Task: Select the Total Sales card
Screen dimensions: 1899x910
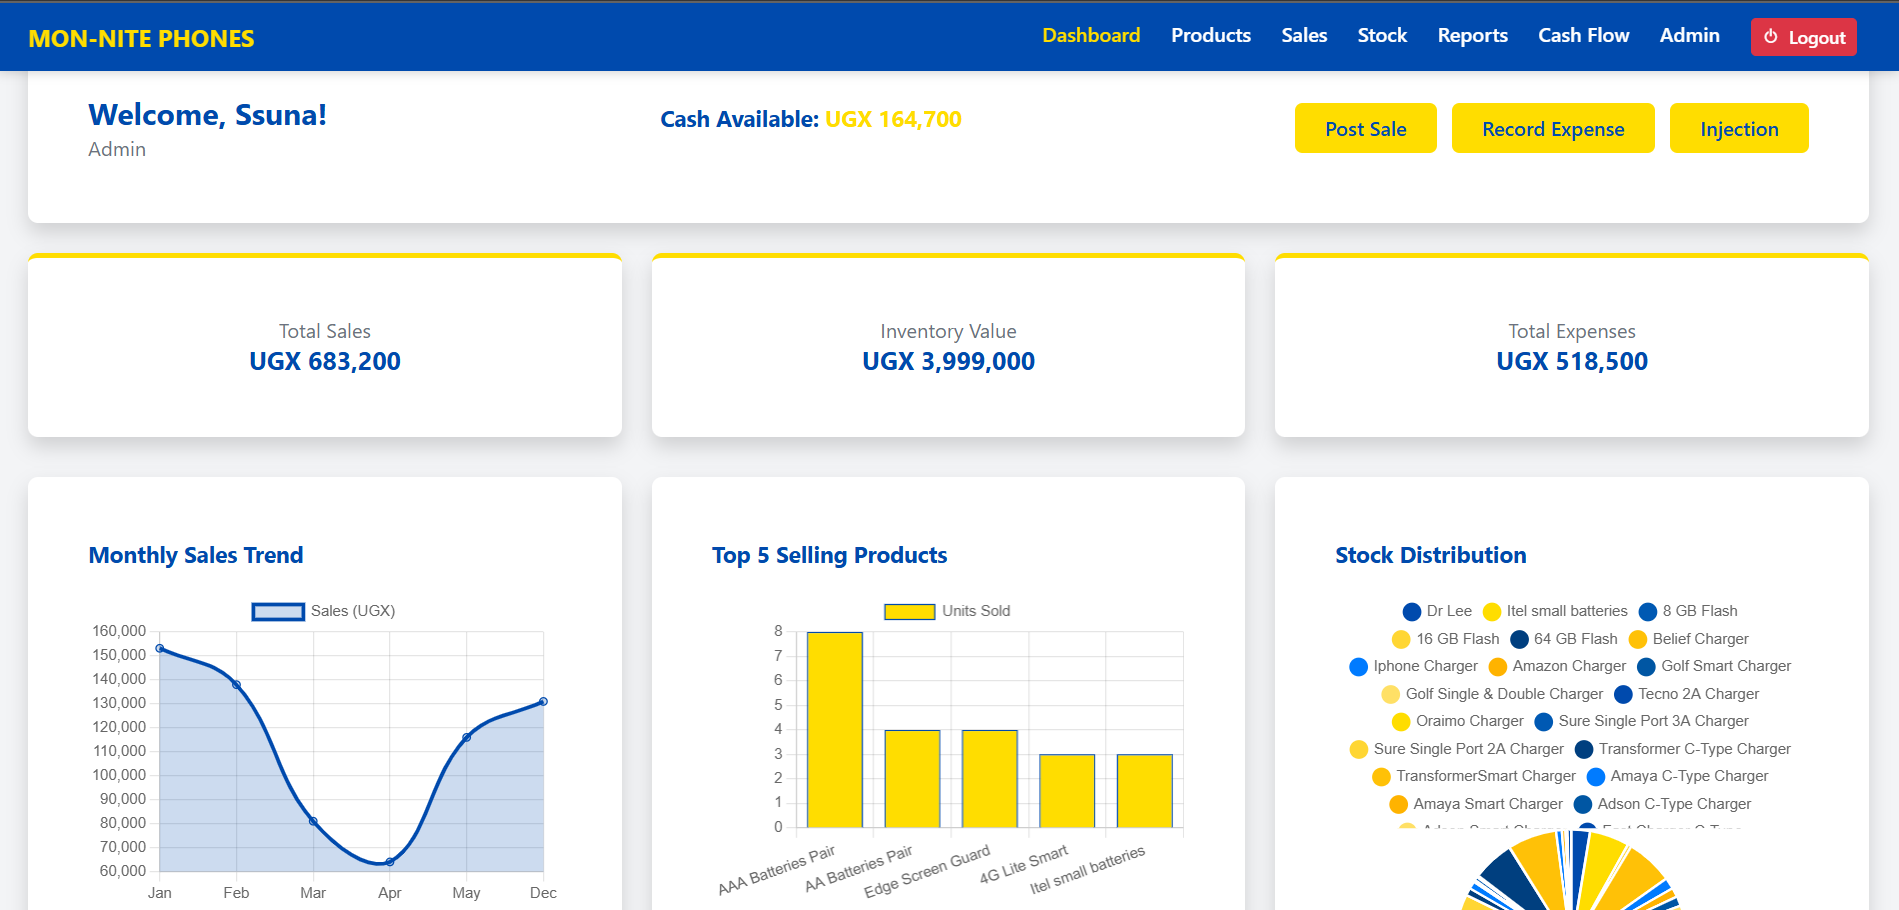Action: click(x=325, y=346)
